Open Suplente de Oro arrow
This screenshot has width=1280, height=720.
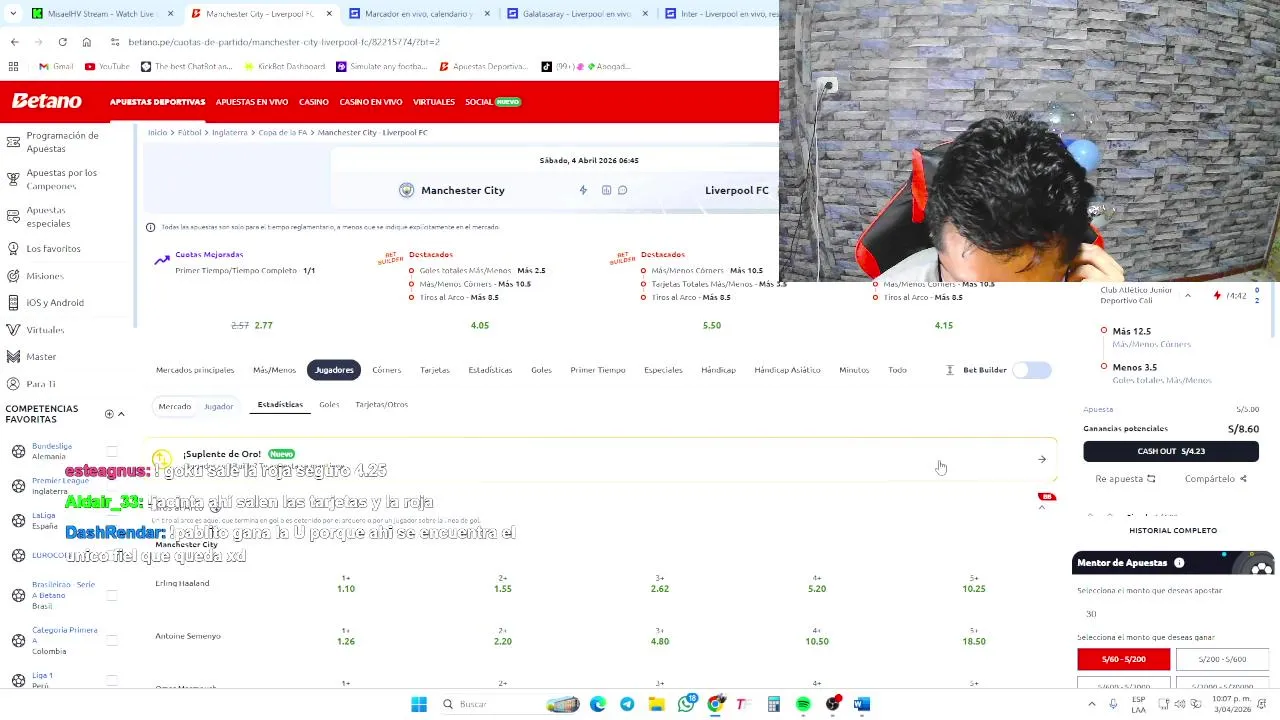coord(1042,459)
